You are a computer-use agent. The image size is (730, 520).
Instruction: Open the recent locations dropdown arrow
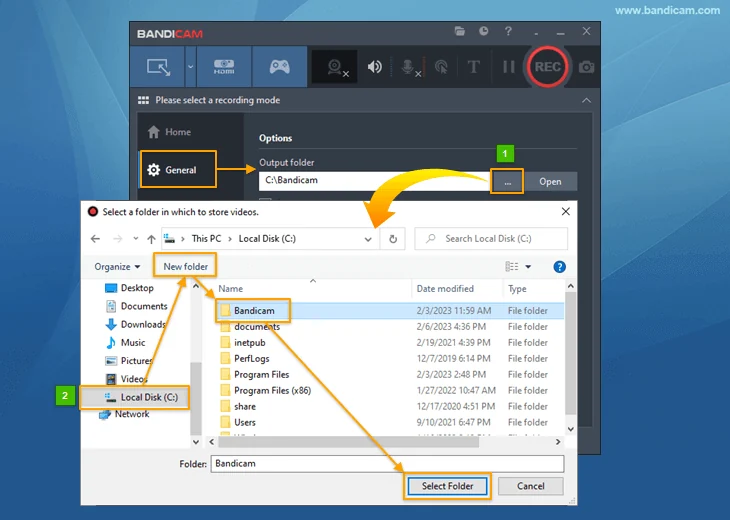[x=135, y=239]
